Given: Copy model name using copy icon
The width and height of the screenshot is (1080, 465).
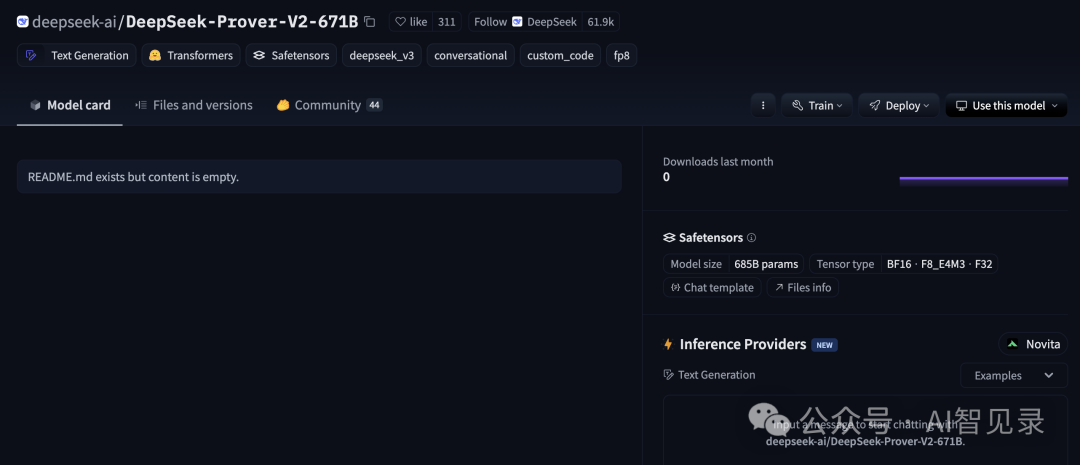Looking at the screenshot, I should click(x=370, y=21).
